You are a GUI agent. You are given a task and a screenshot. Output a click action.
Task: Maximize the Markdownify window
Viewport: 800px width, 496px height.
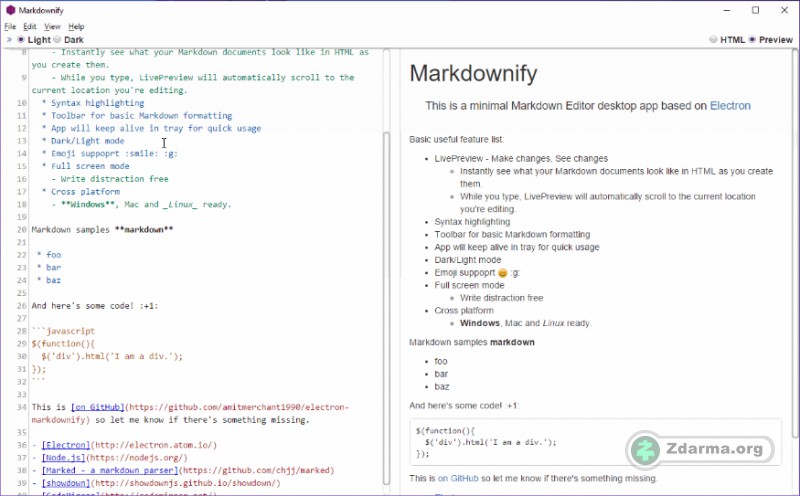pos(756,10)
